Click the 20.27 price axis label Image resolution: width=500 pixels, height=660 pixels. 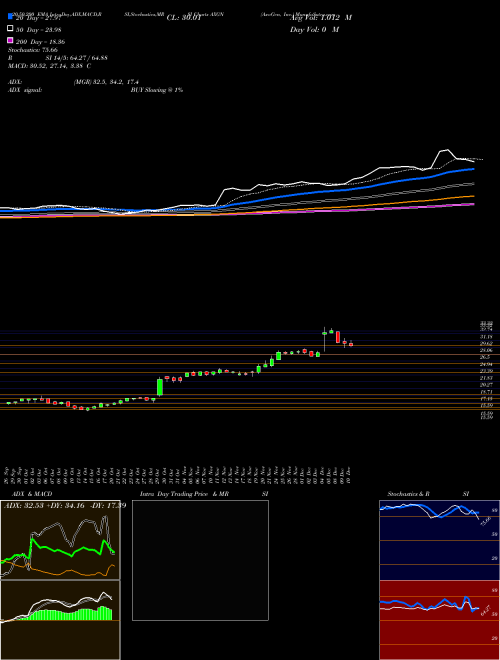click(487, 385)
